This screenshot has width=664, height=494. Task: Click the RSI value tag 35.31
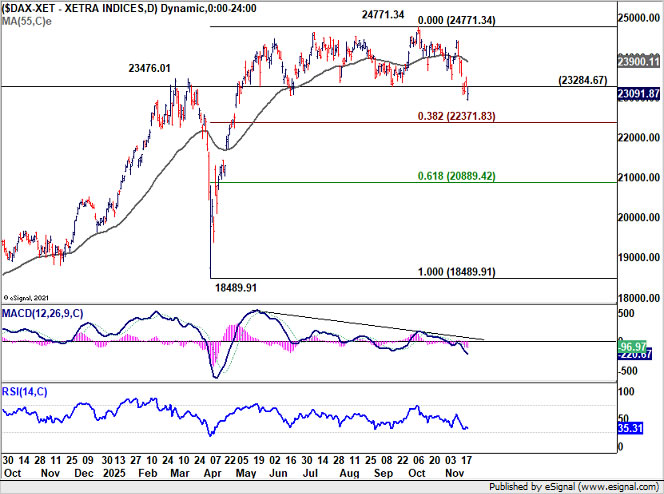point(630,428)
